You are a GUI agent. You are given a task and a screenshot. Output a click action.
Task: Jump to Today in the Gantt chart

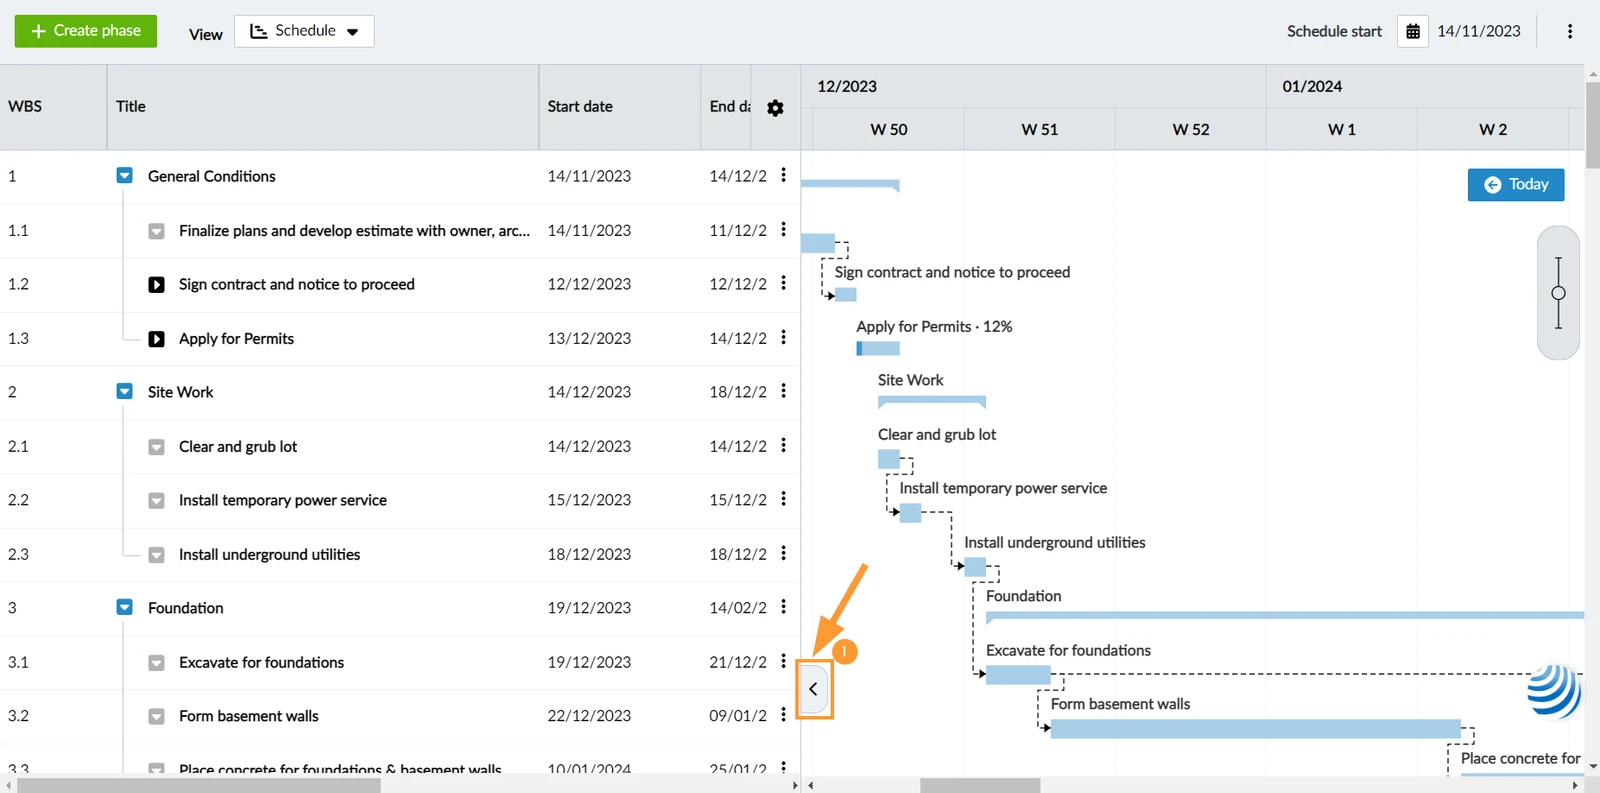1516,184
